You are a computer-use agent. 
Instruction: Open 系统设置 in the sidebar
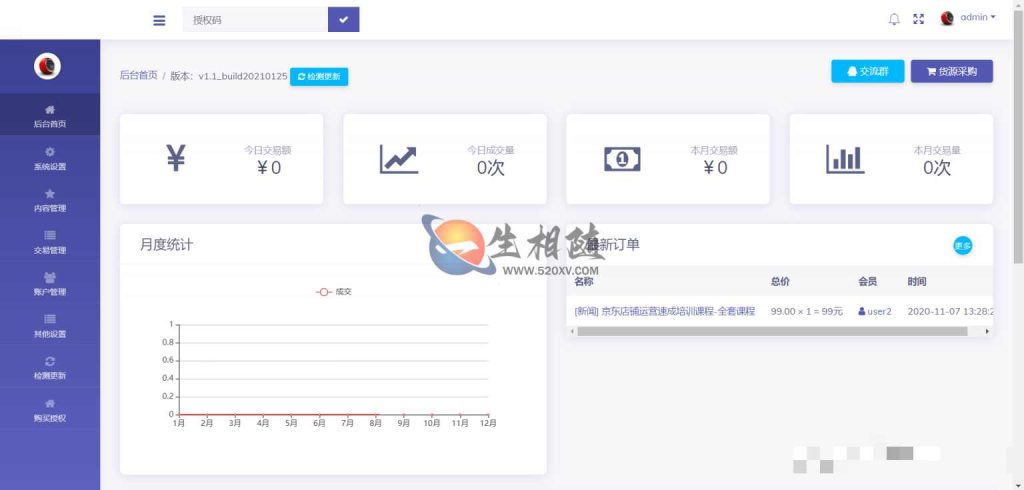coord(50,159)
